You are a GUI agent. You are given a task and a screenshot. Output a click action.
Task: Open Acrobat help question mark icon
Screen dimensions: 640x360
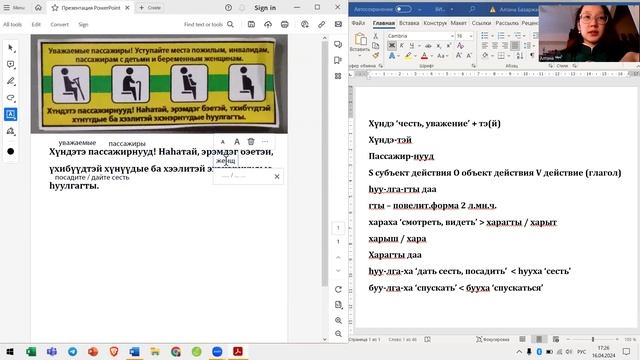point(229,7)
